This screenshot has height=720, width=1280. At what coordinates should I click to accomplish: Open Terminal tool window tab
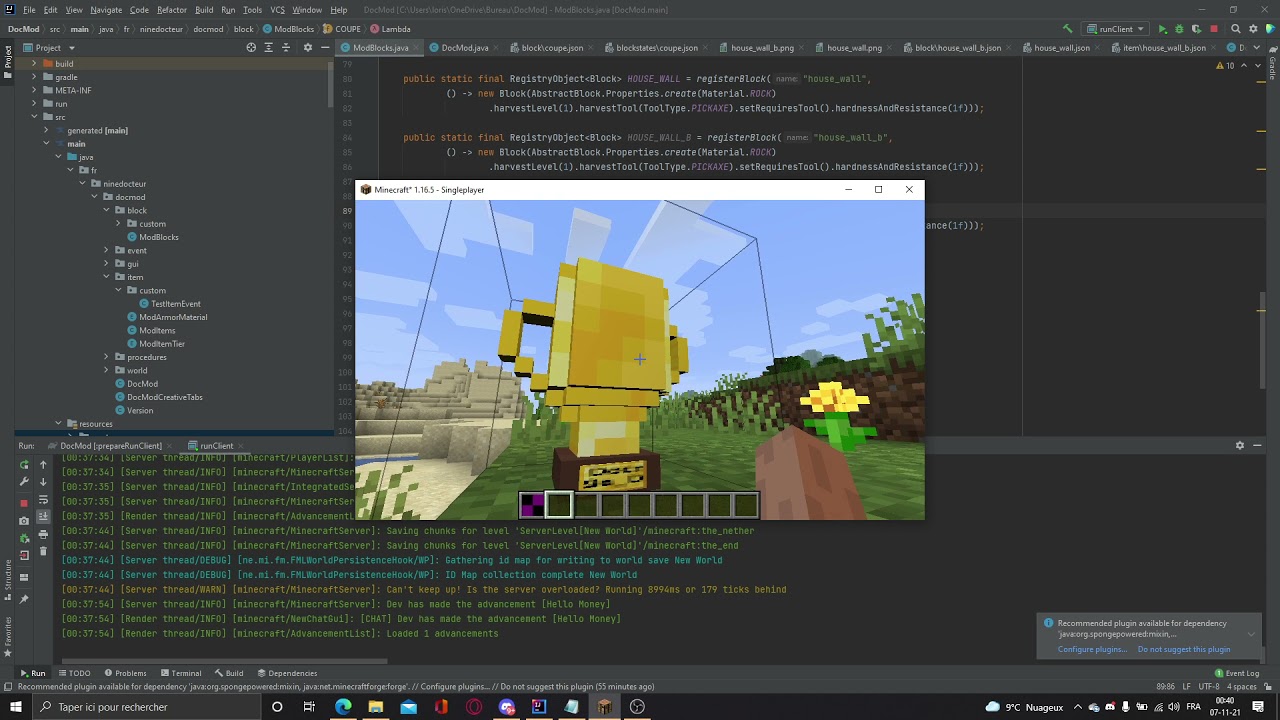point(180,673)
